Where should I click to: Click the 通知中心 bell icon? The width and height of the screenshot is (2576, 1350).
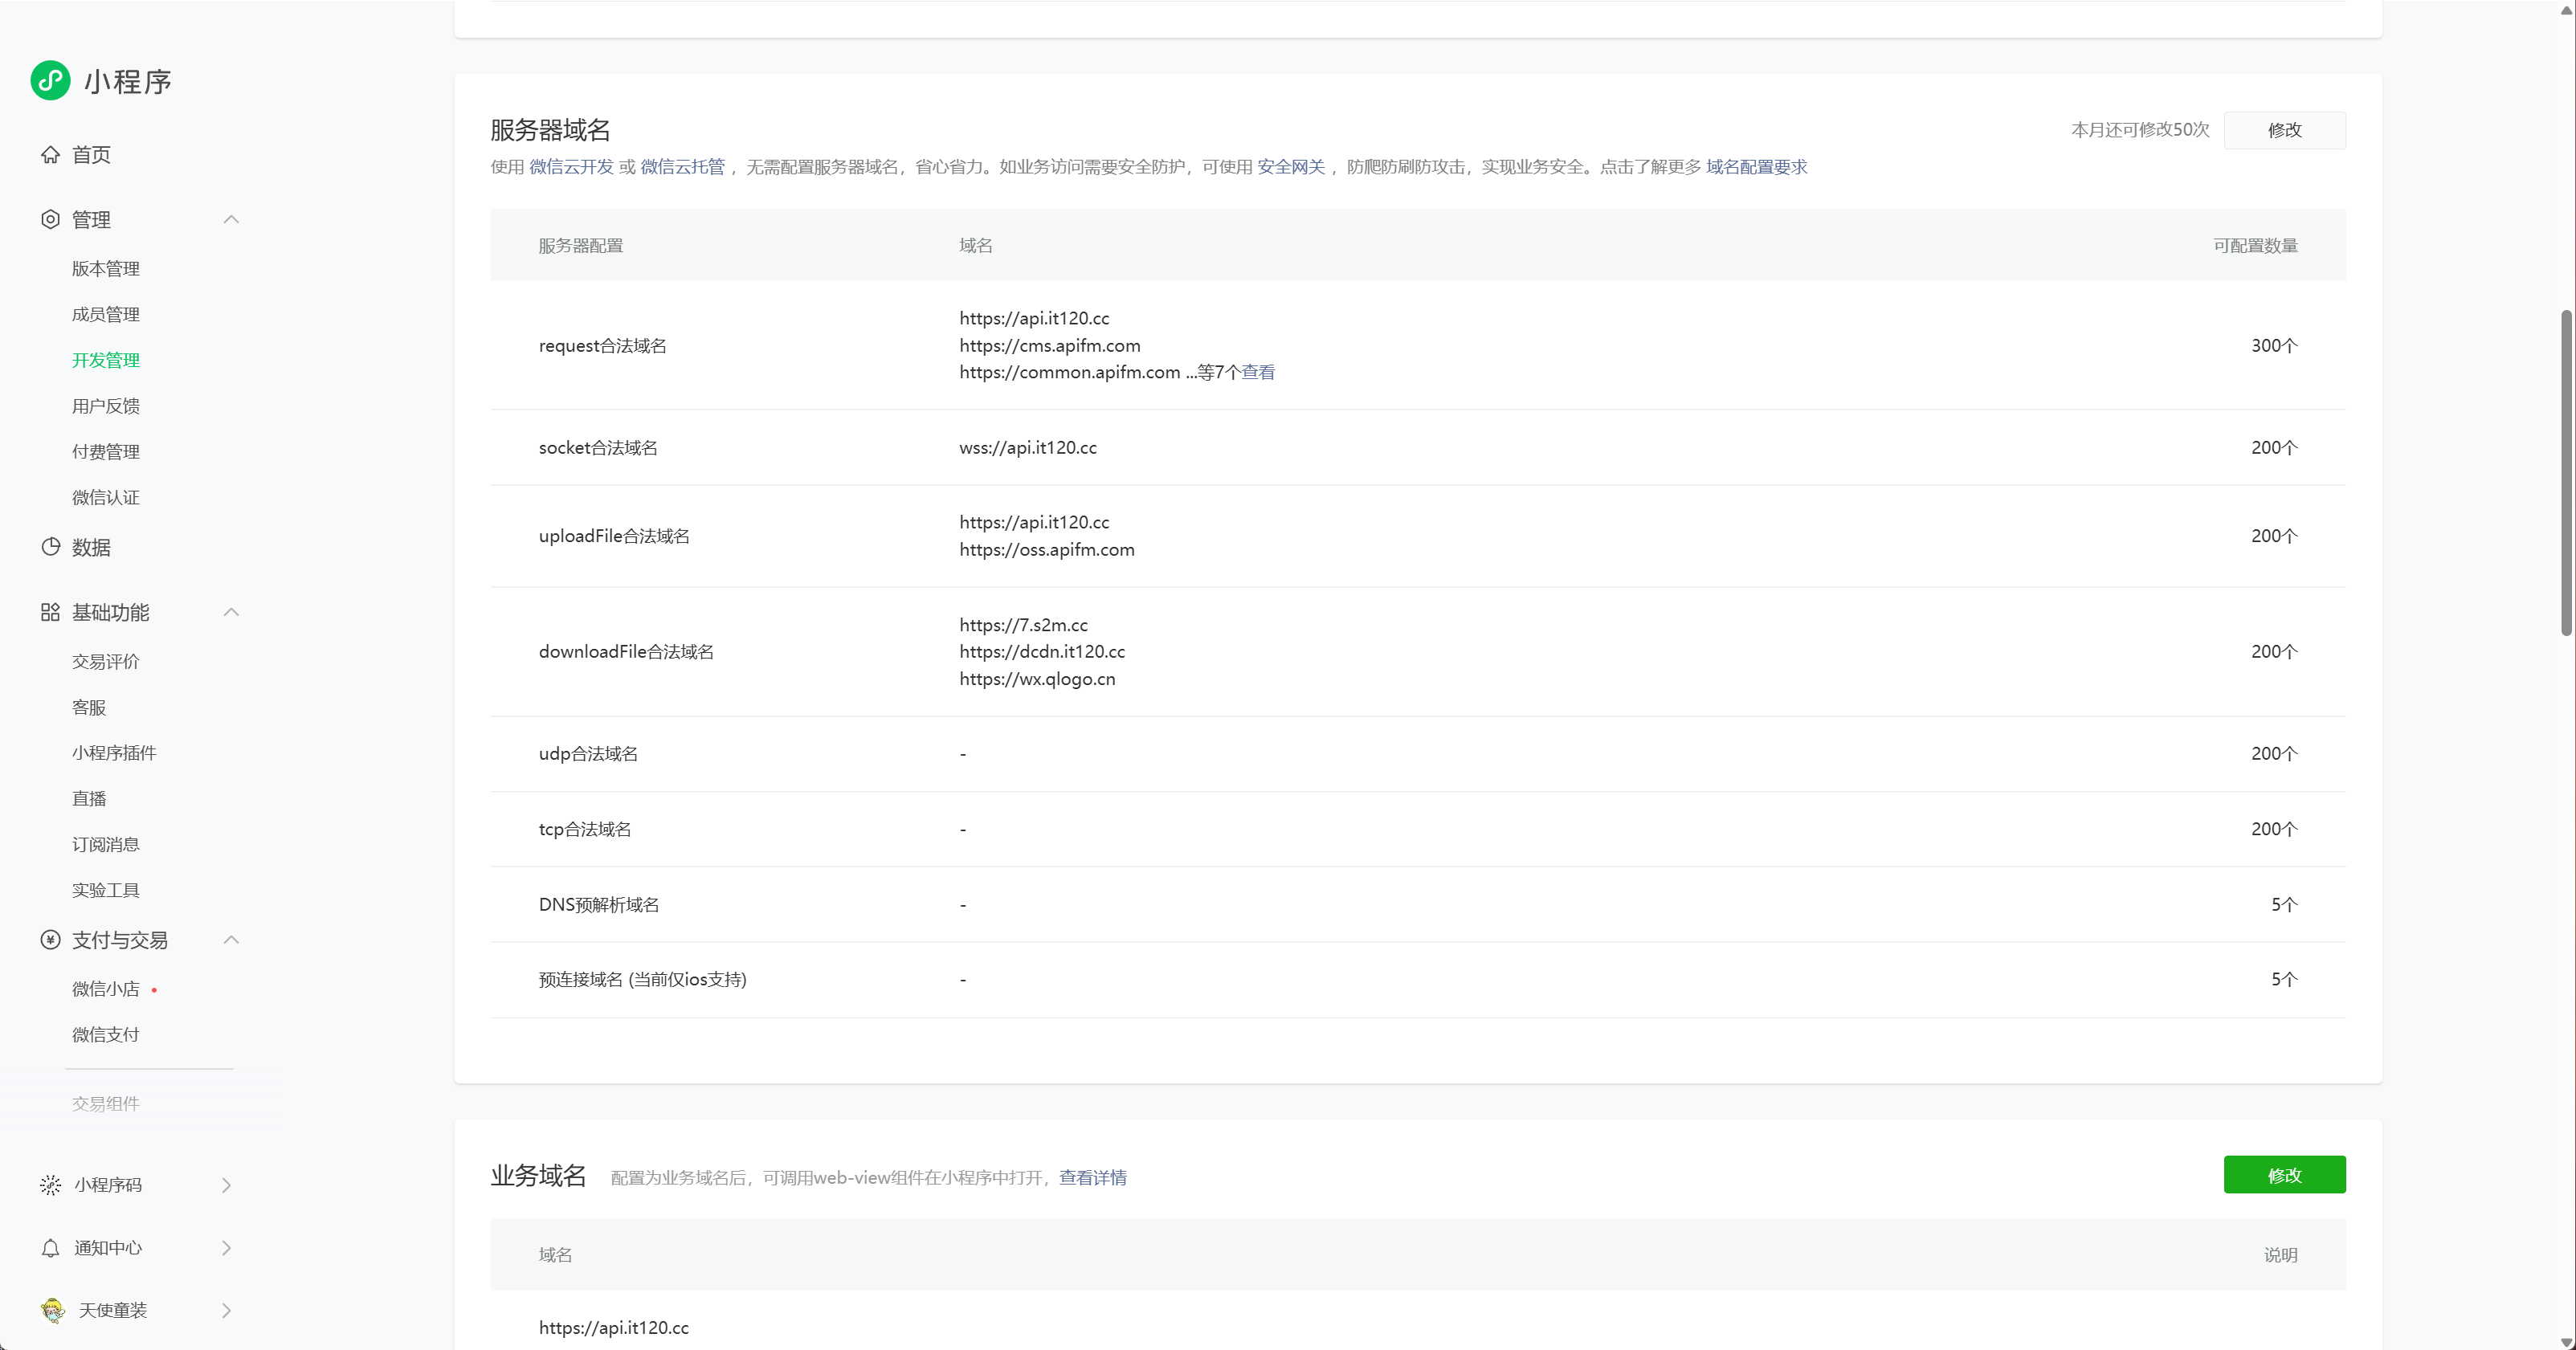point(50,1248)
